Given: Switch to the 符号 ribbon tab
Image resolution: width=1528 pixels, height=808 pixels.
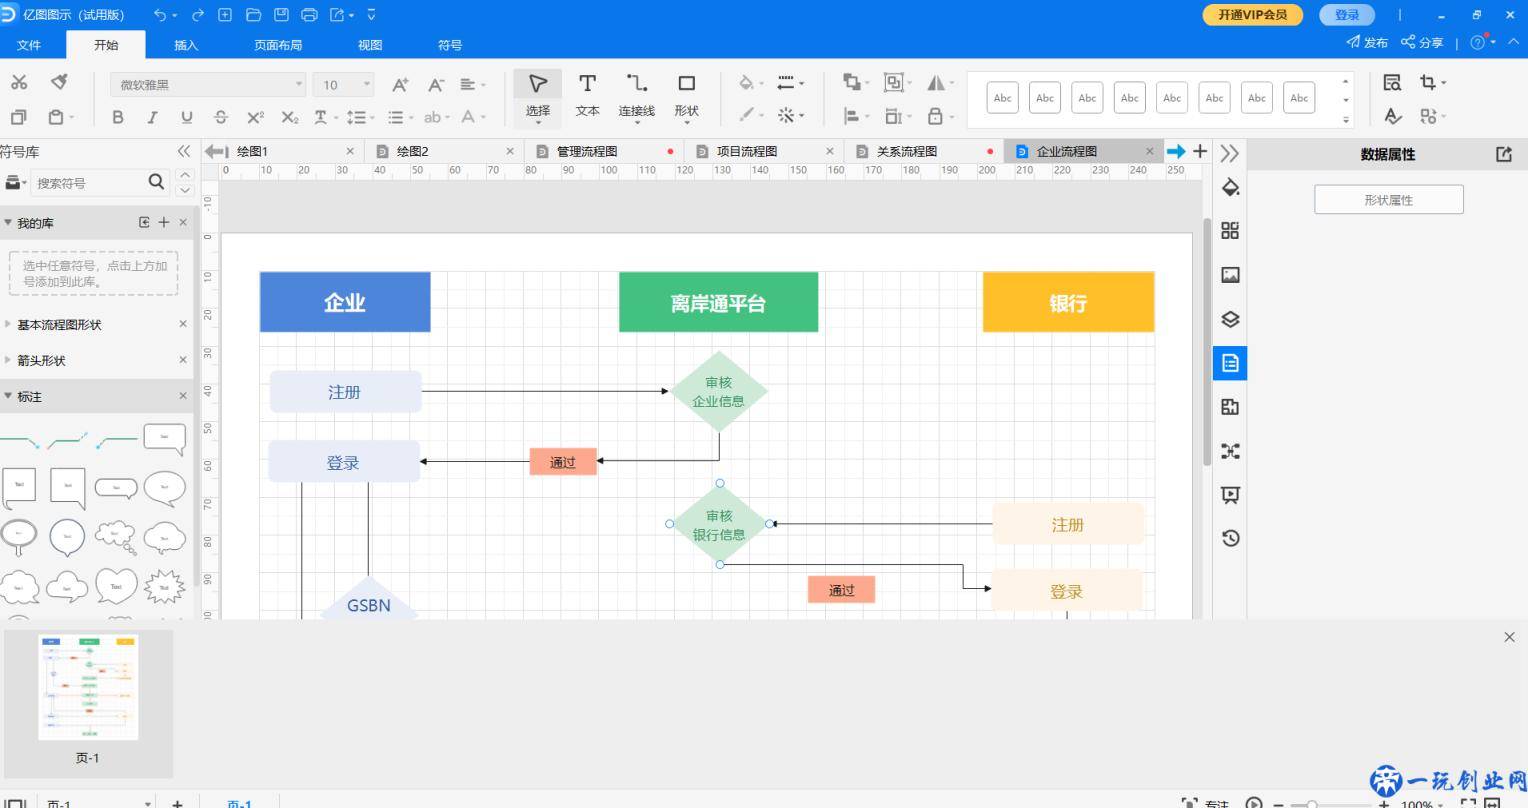Looking at the screenshot, I should (450, 45).
